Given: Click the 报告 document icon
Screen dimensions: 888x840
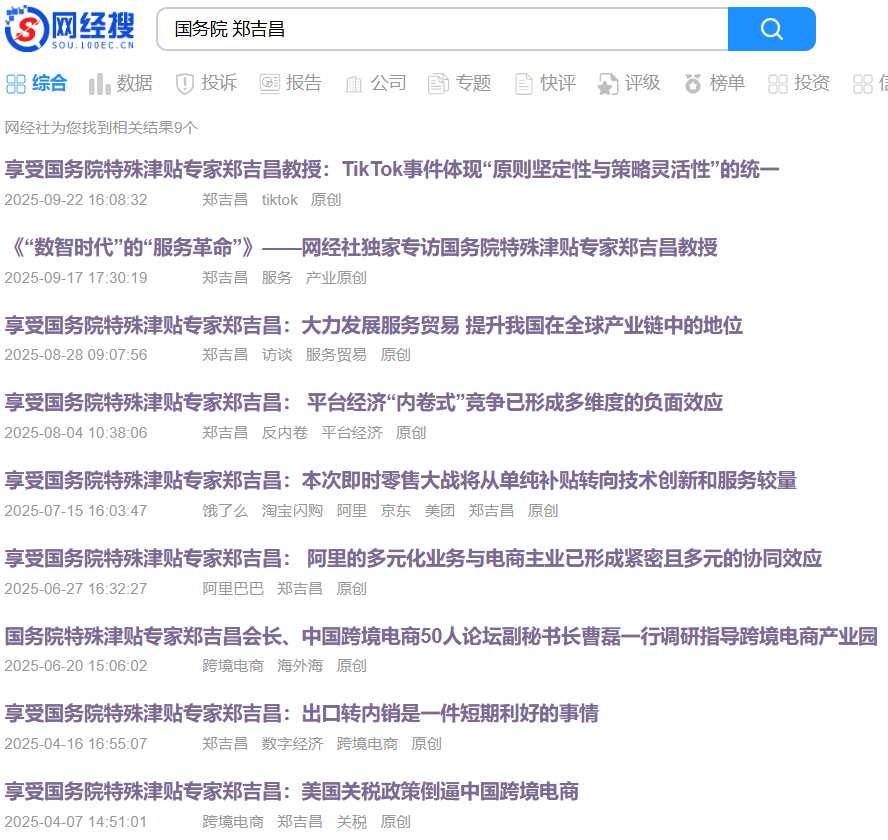Looking at the screenshot, I should point(269,84).
